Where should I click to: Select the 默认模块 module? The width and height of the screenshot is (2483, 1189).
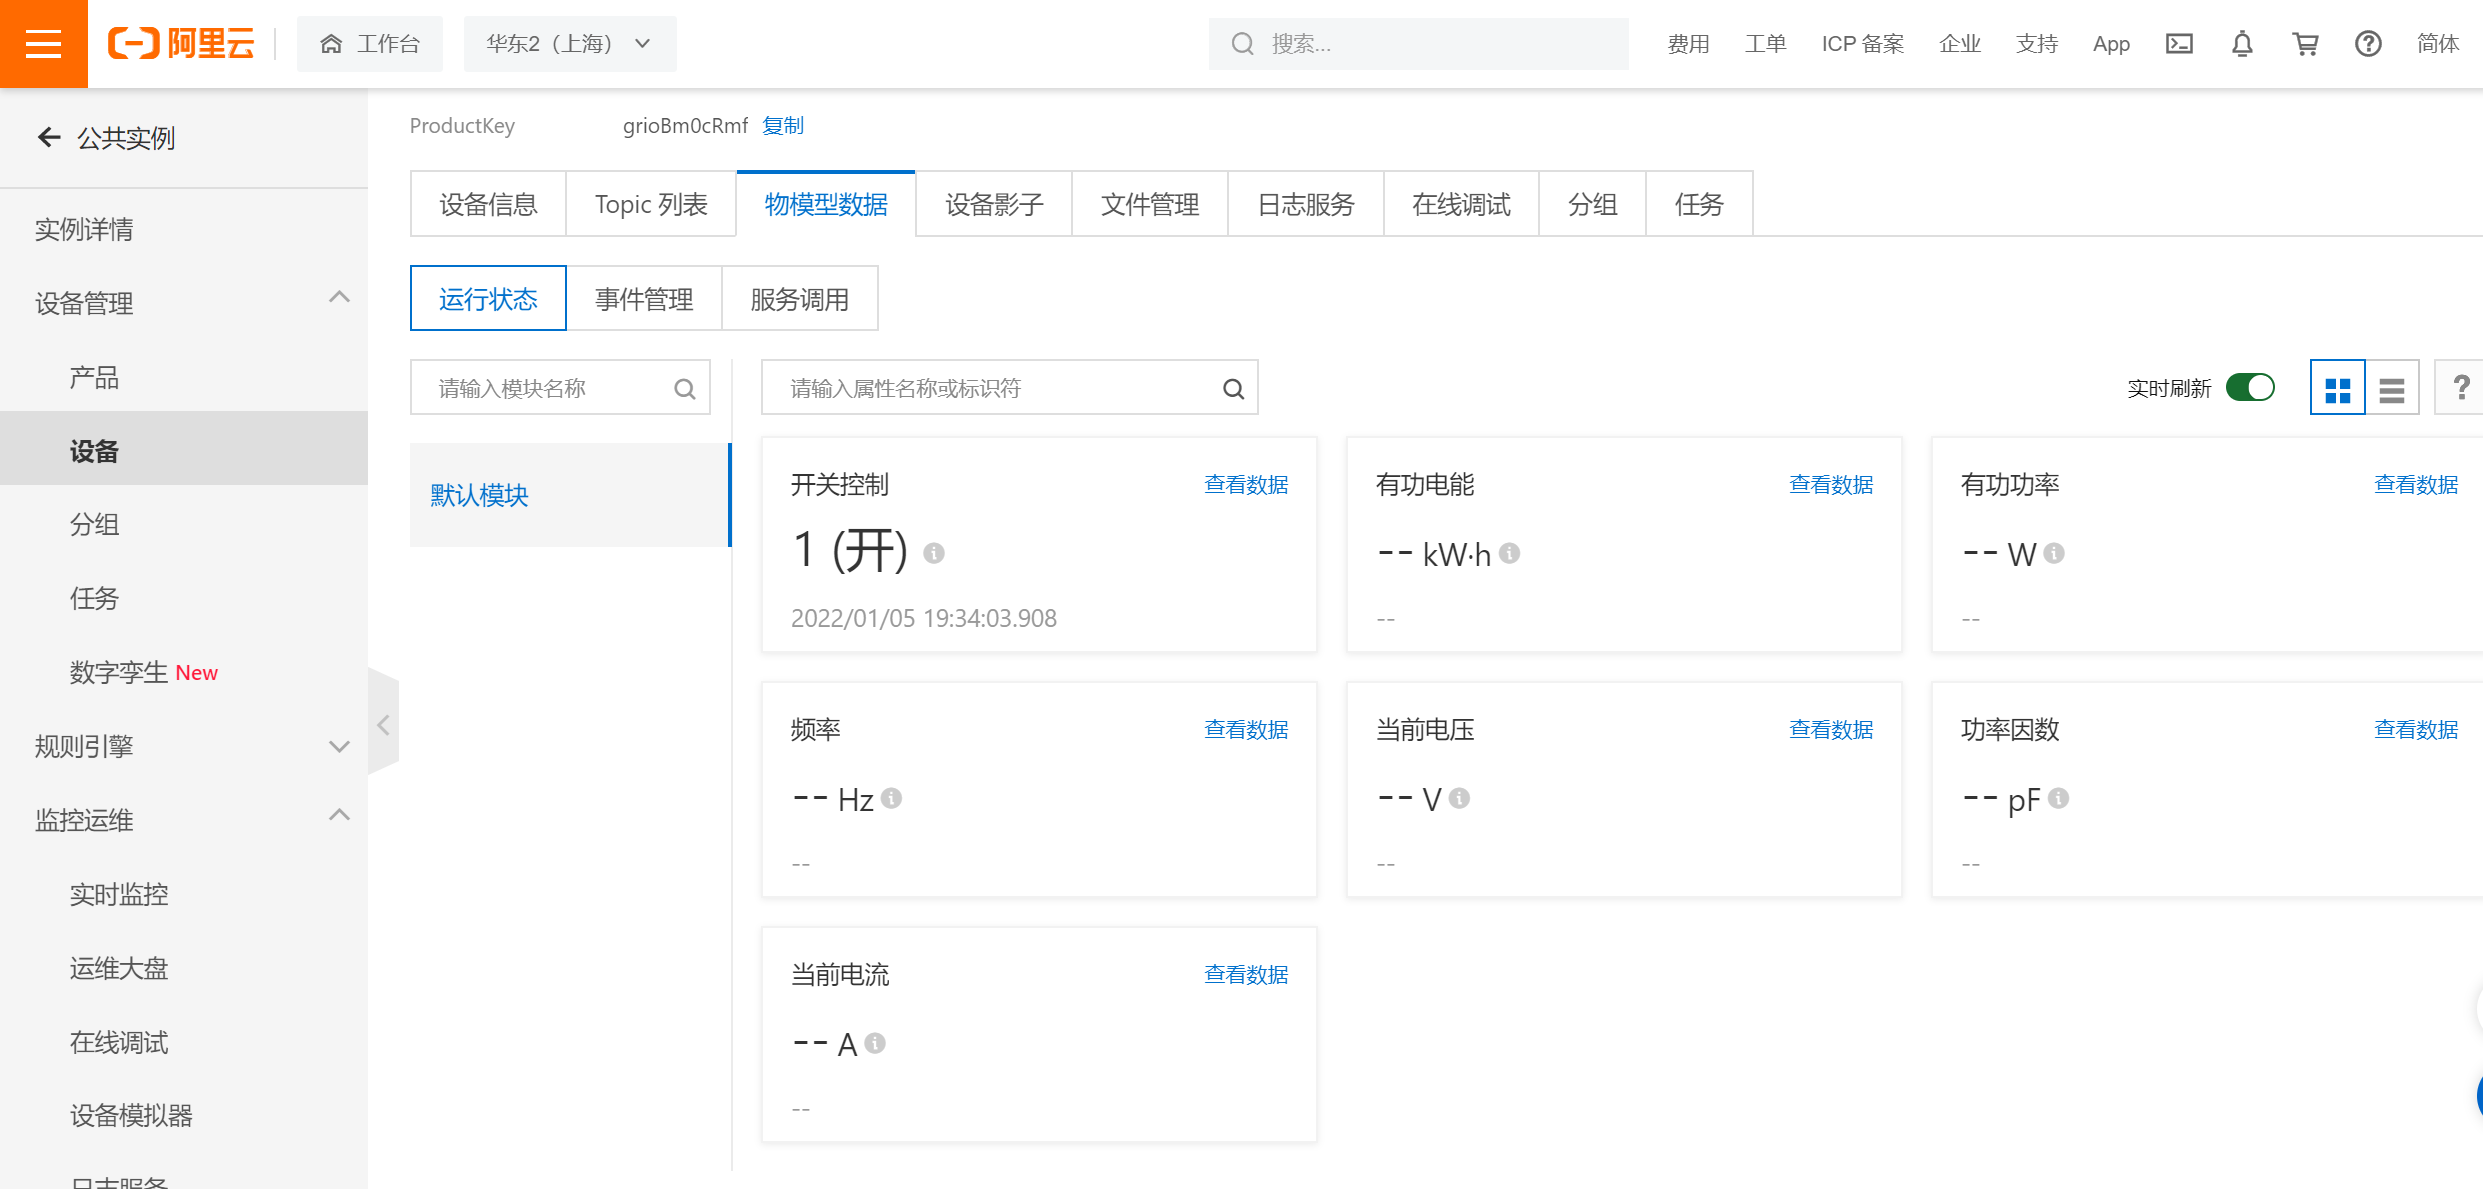point(570,495)
